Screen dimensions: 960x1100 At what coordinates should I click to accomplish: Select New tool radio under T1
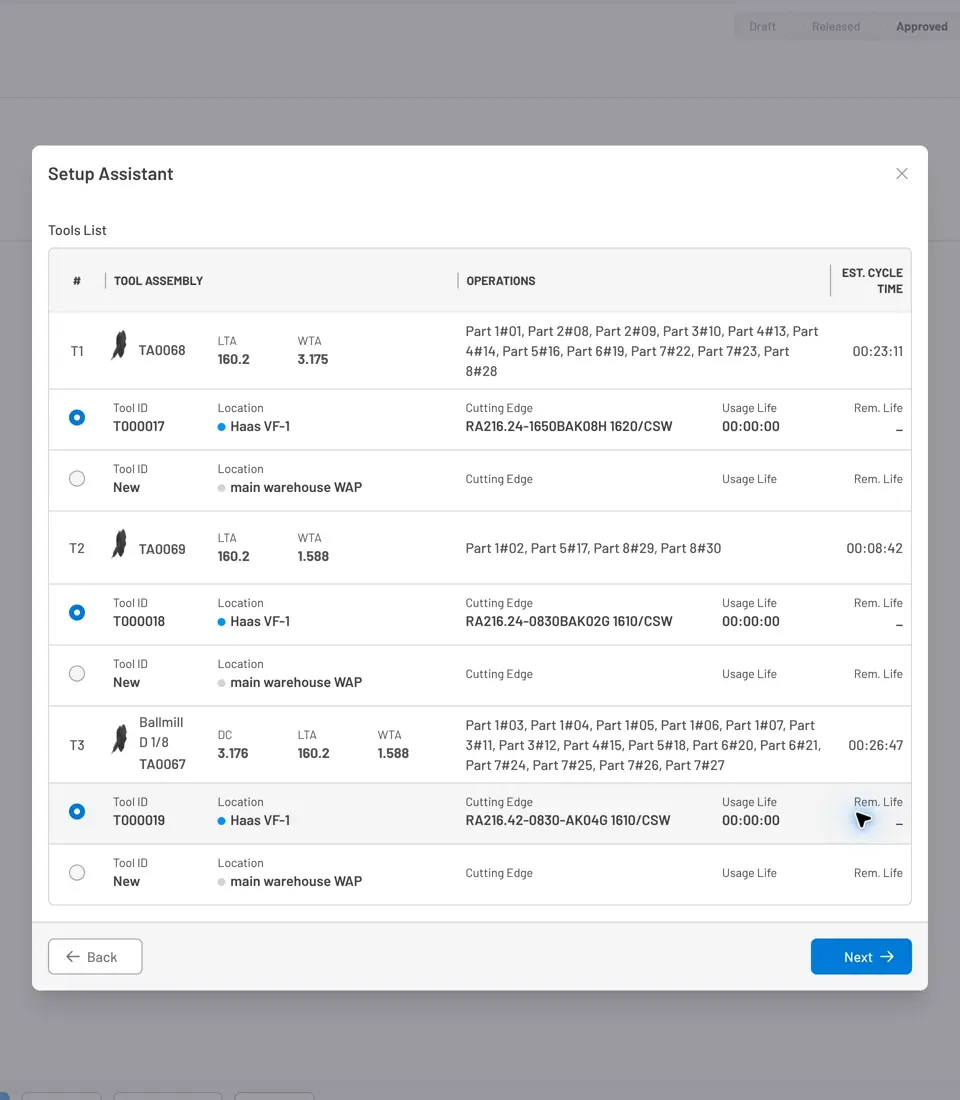click(77, 478)
